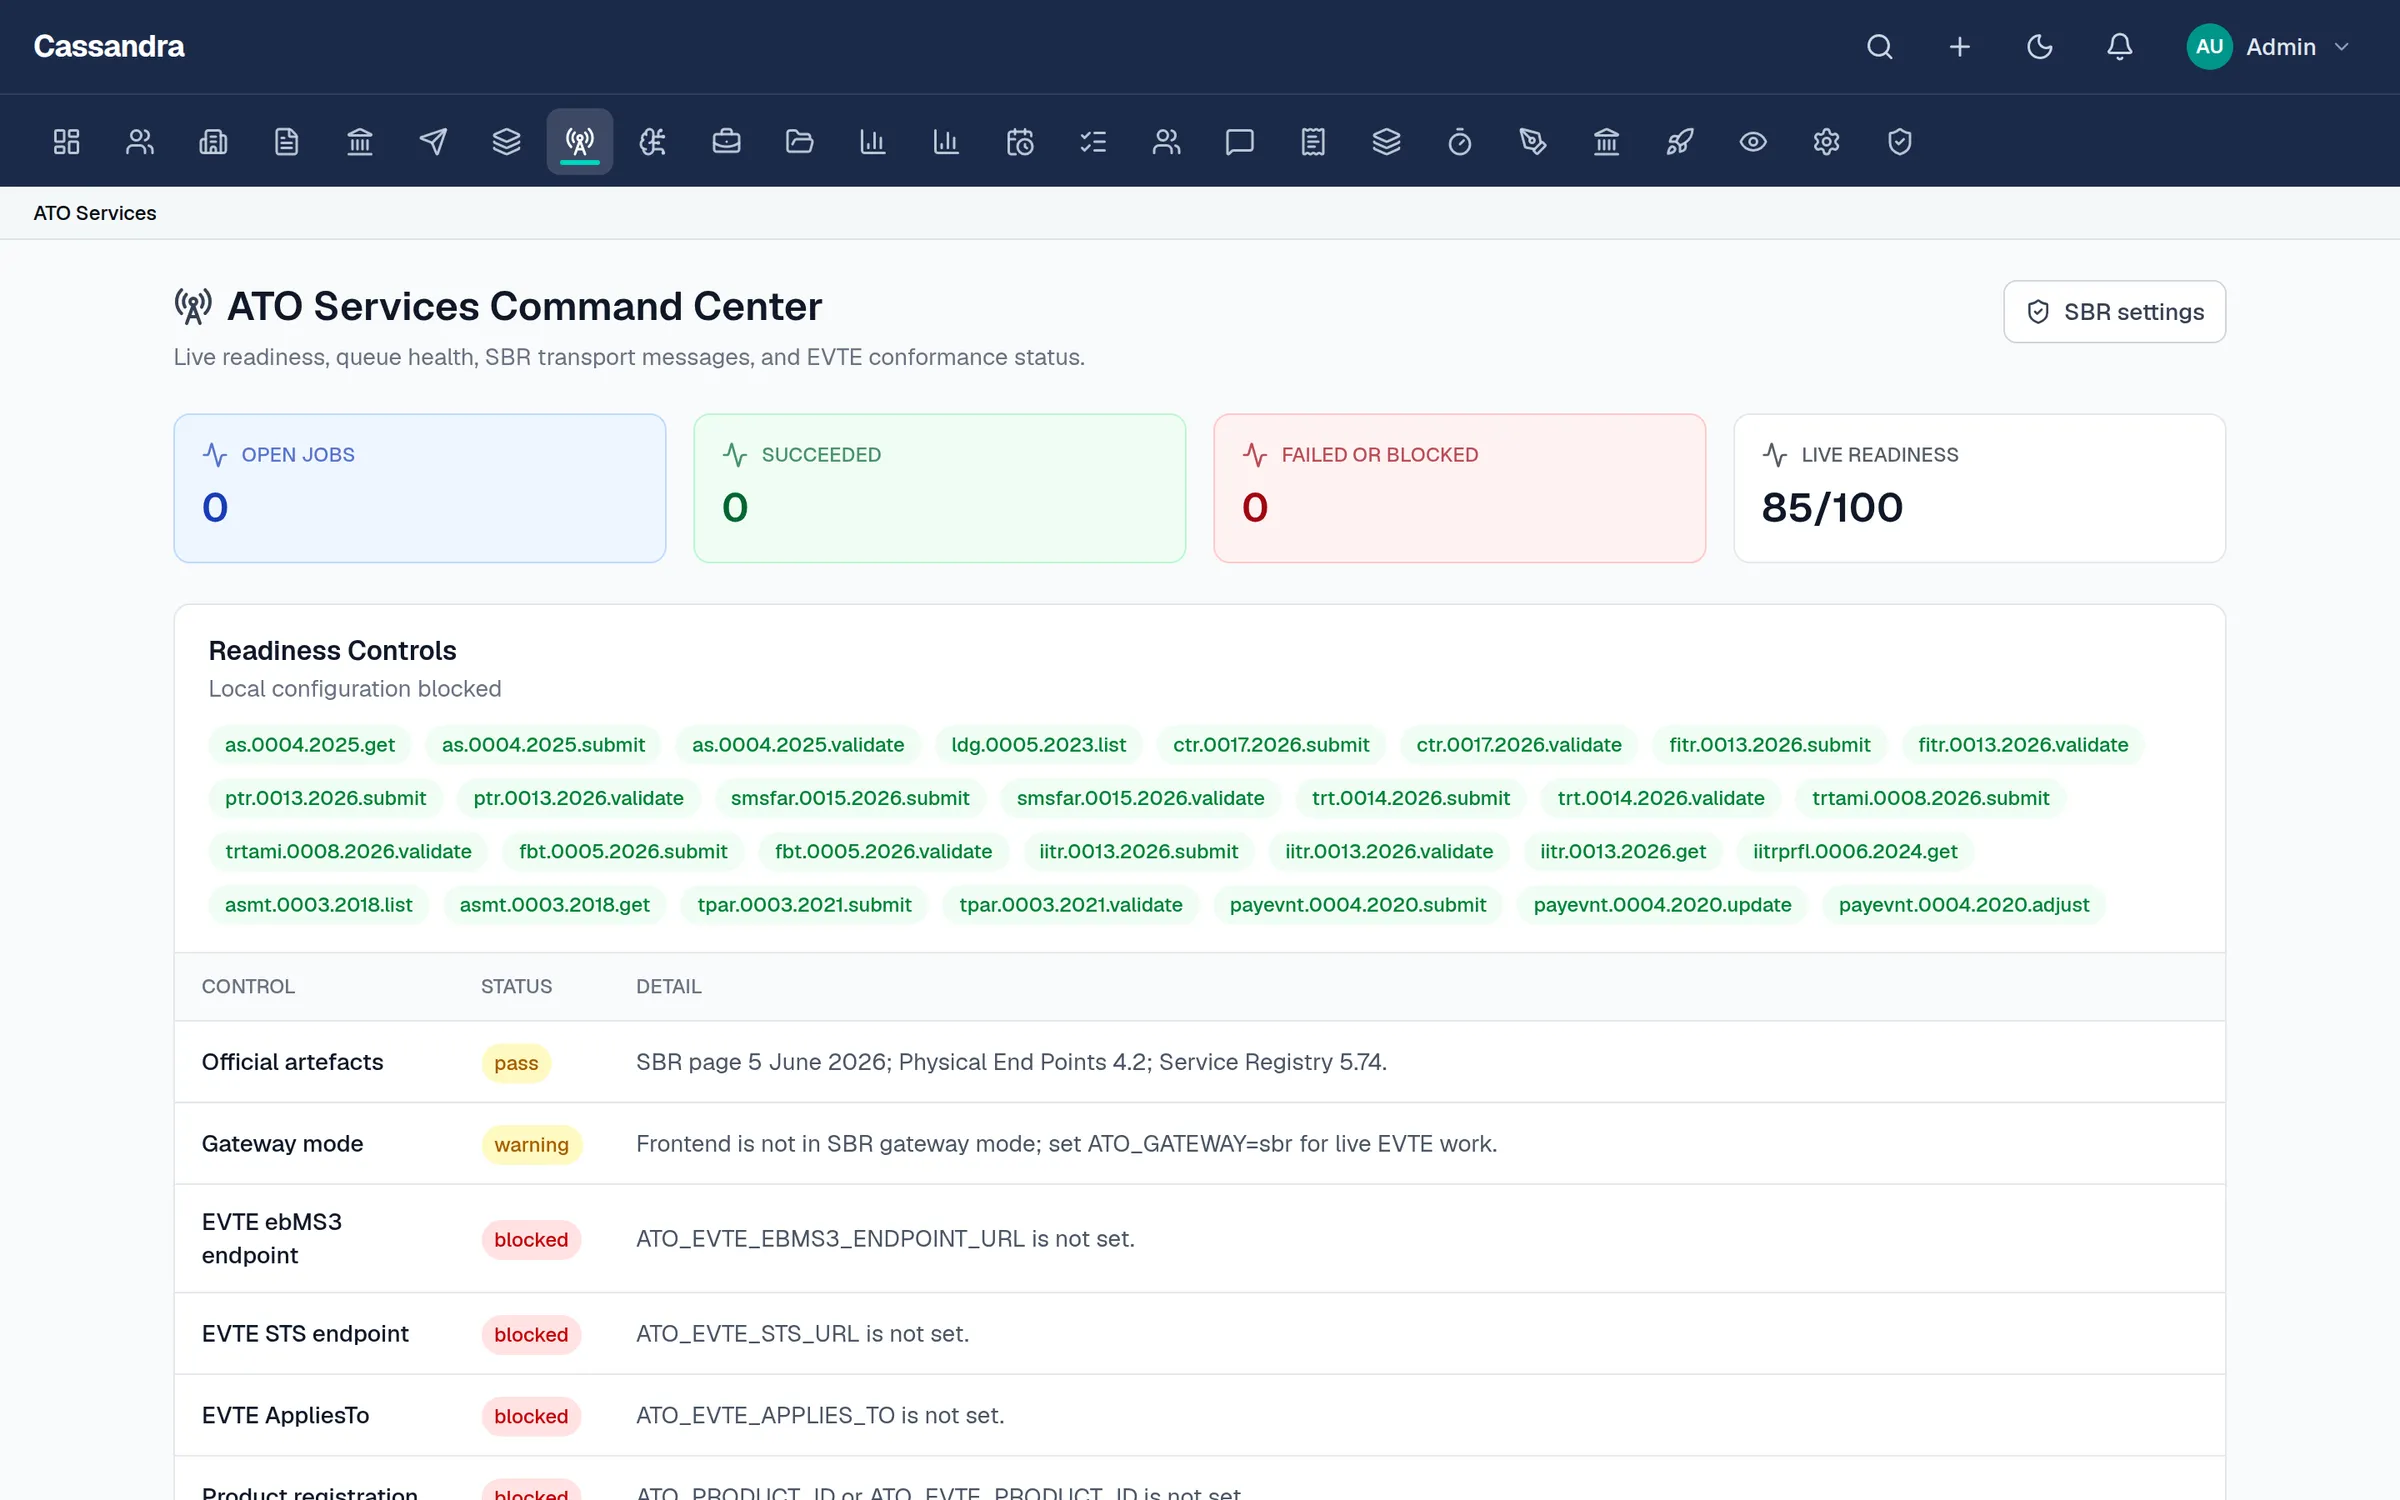Open the receipt icon in navigation
The width and height of the screenshot is (2400, 1500).
tap(1313, 142)
